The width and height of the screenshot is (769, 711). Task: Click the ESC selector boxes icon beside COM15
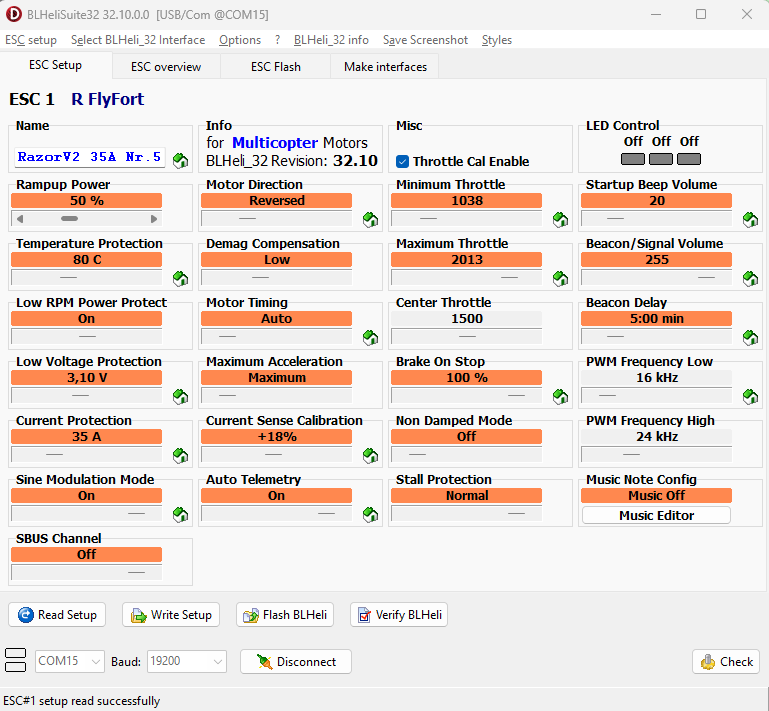pos(15,660)
